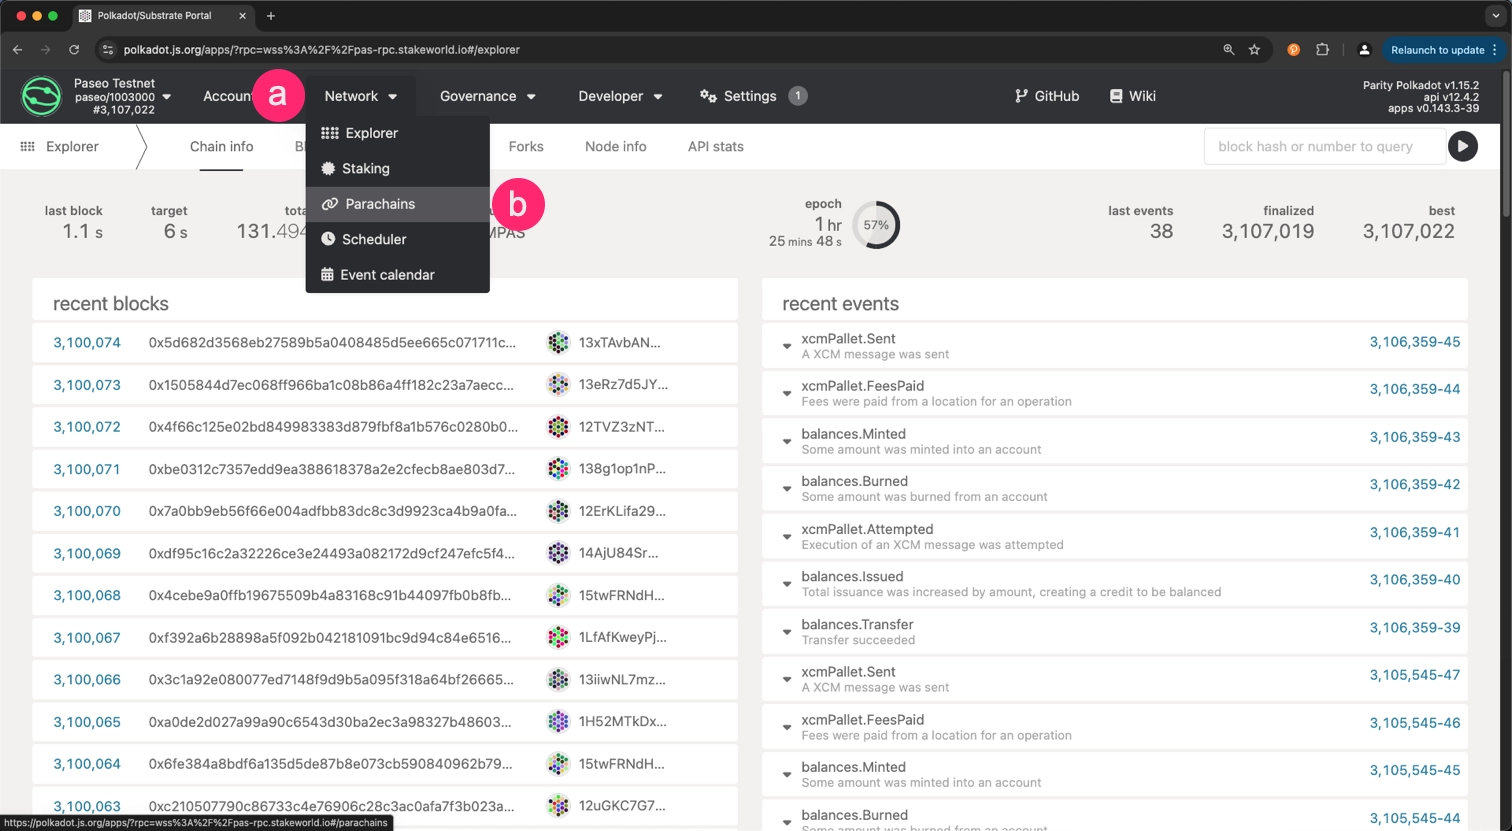This screenshot has width=1512, height=831.
Task: Open a new browser tab
Action: [x=271, y=16]
